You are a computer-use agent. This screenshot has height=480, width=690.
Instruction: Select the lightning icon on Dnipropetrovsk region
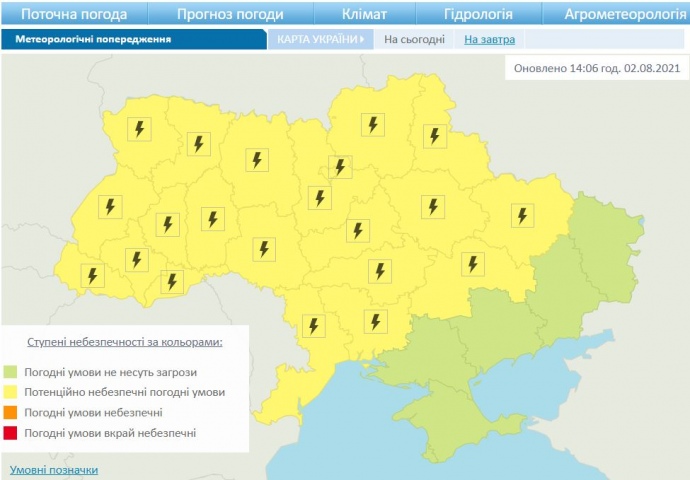pyautogui.click(x=472, y=264)
